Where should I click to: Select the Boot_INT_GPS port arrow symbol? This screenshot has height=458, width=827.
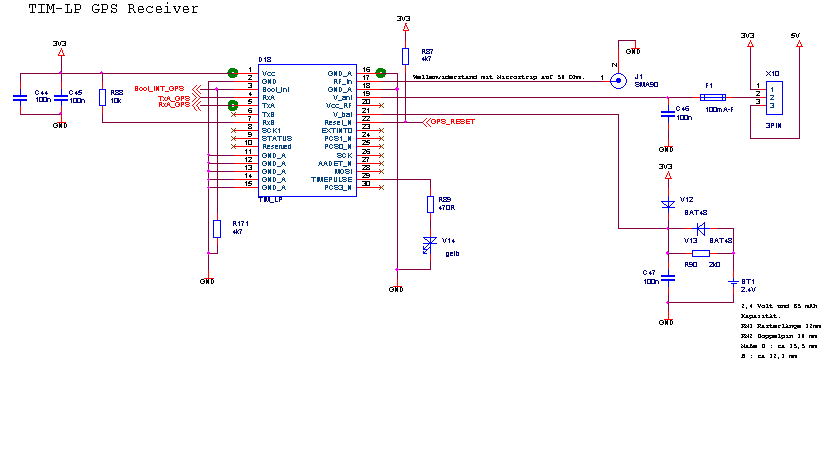pos(196,89)
